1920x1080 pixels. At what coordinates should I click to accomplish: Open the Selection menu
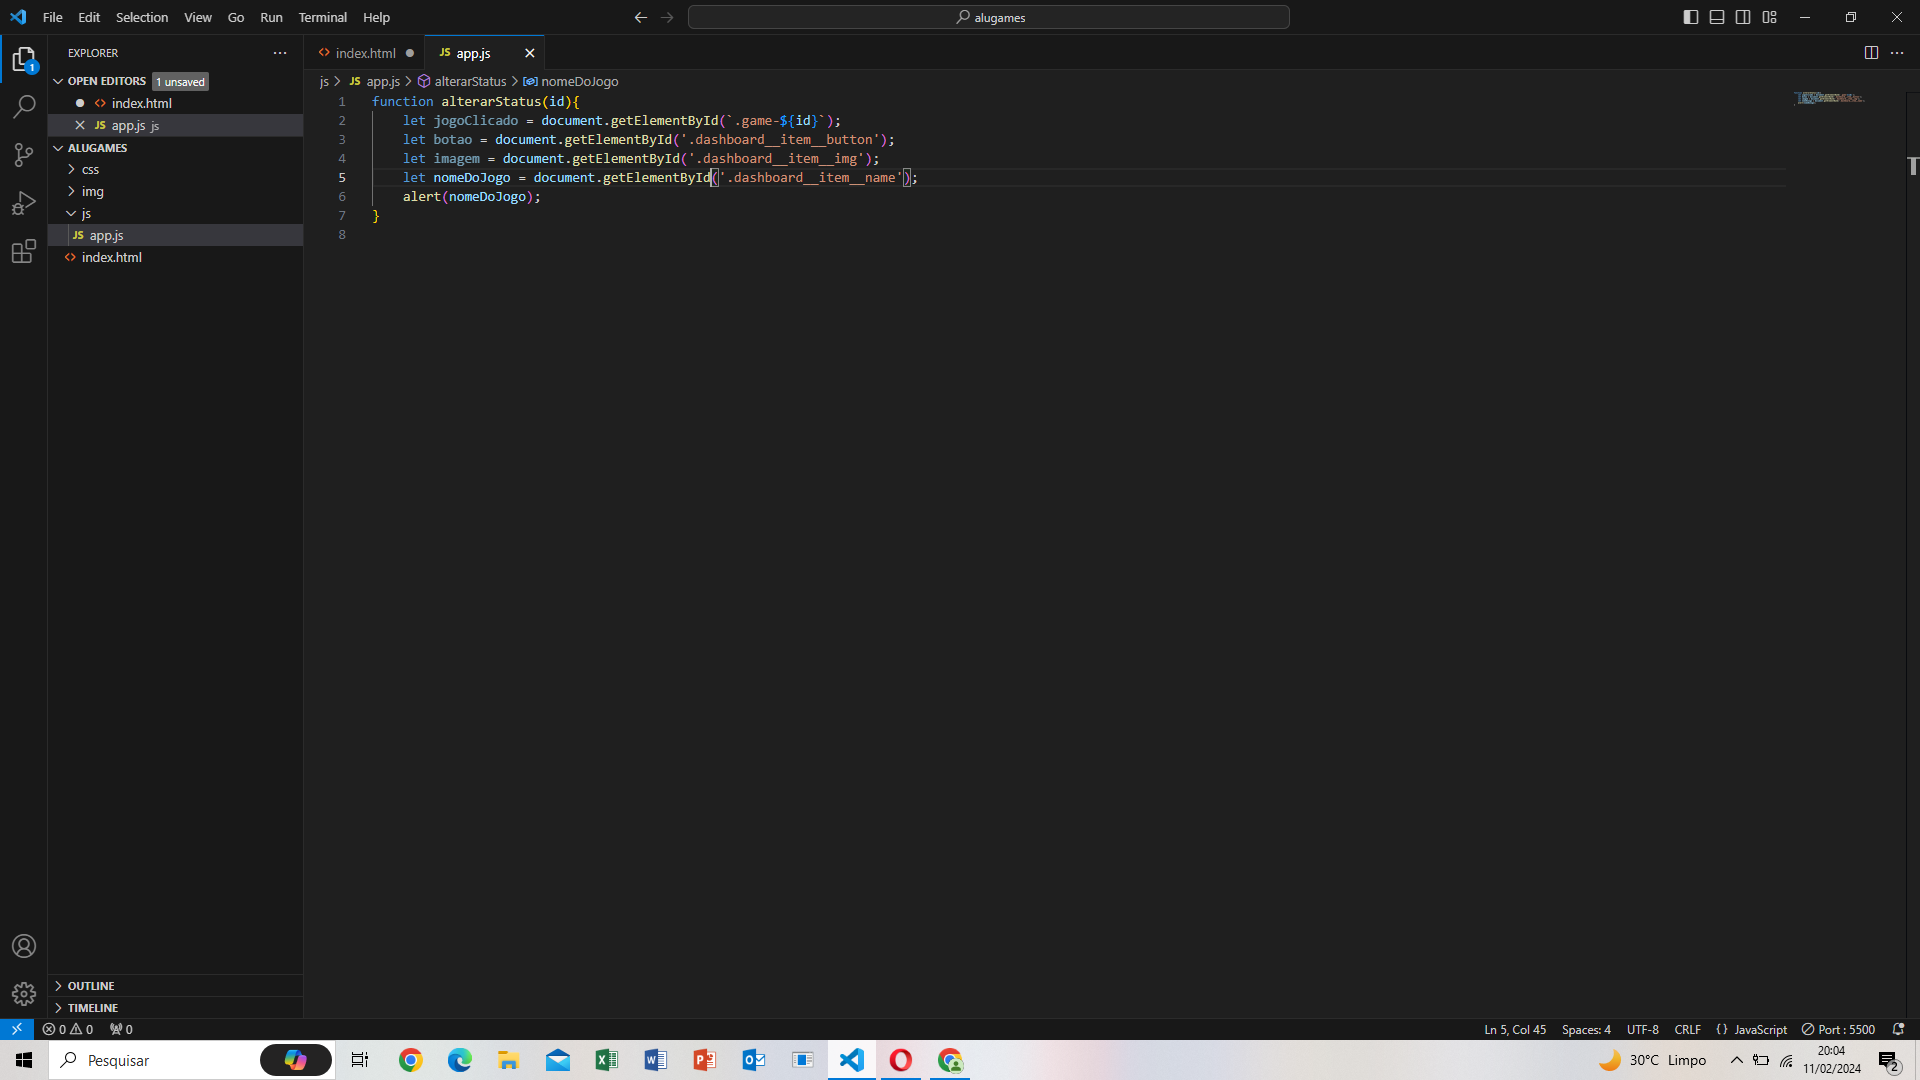[x=142, y=17]
